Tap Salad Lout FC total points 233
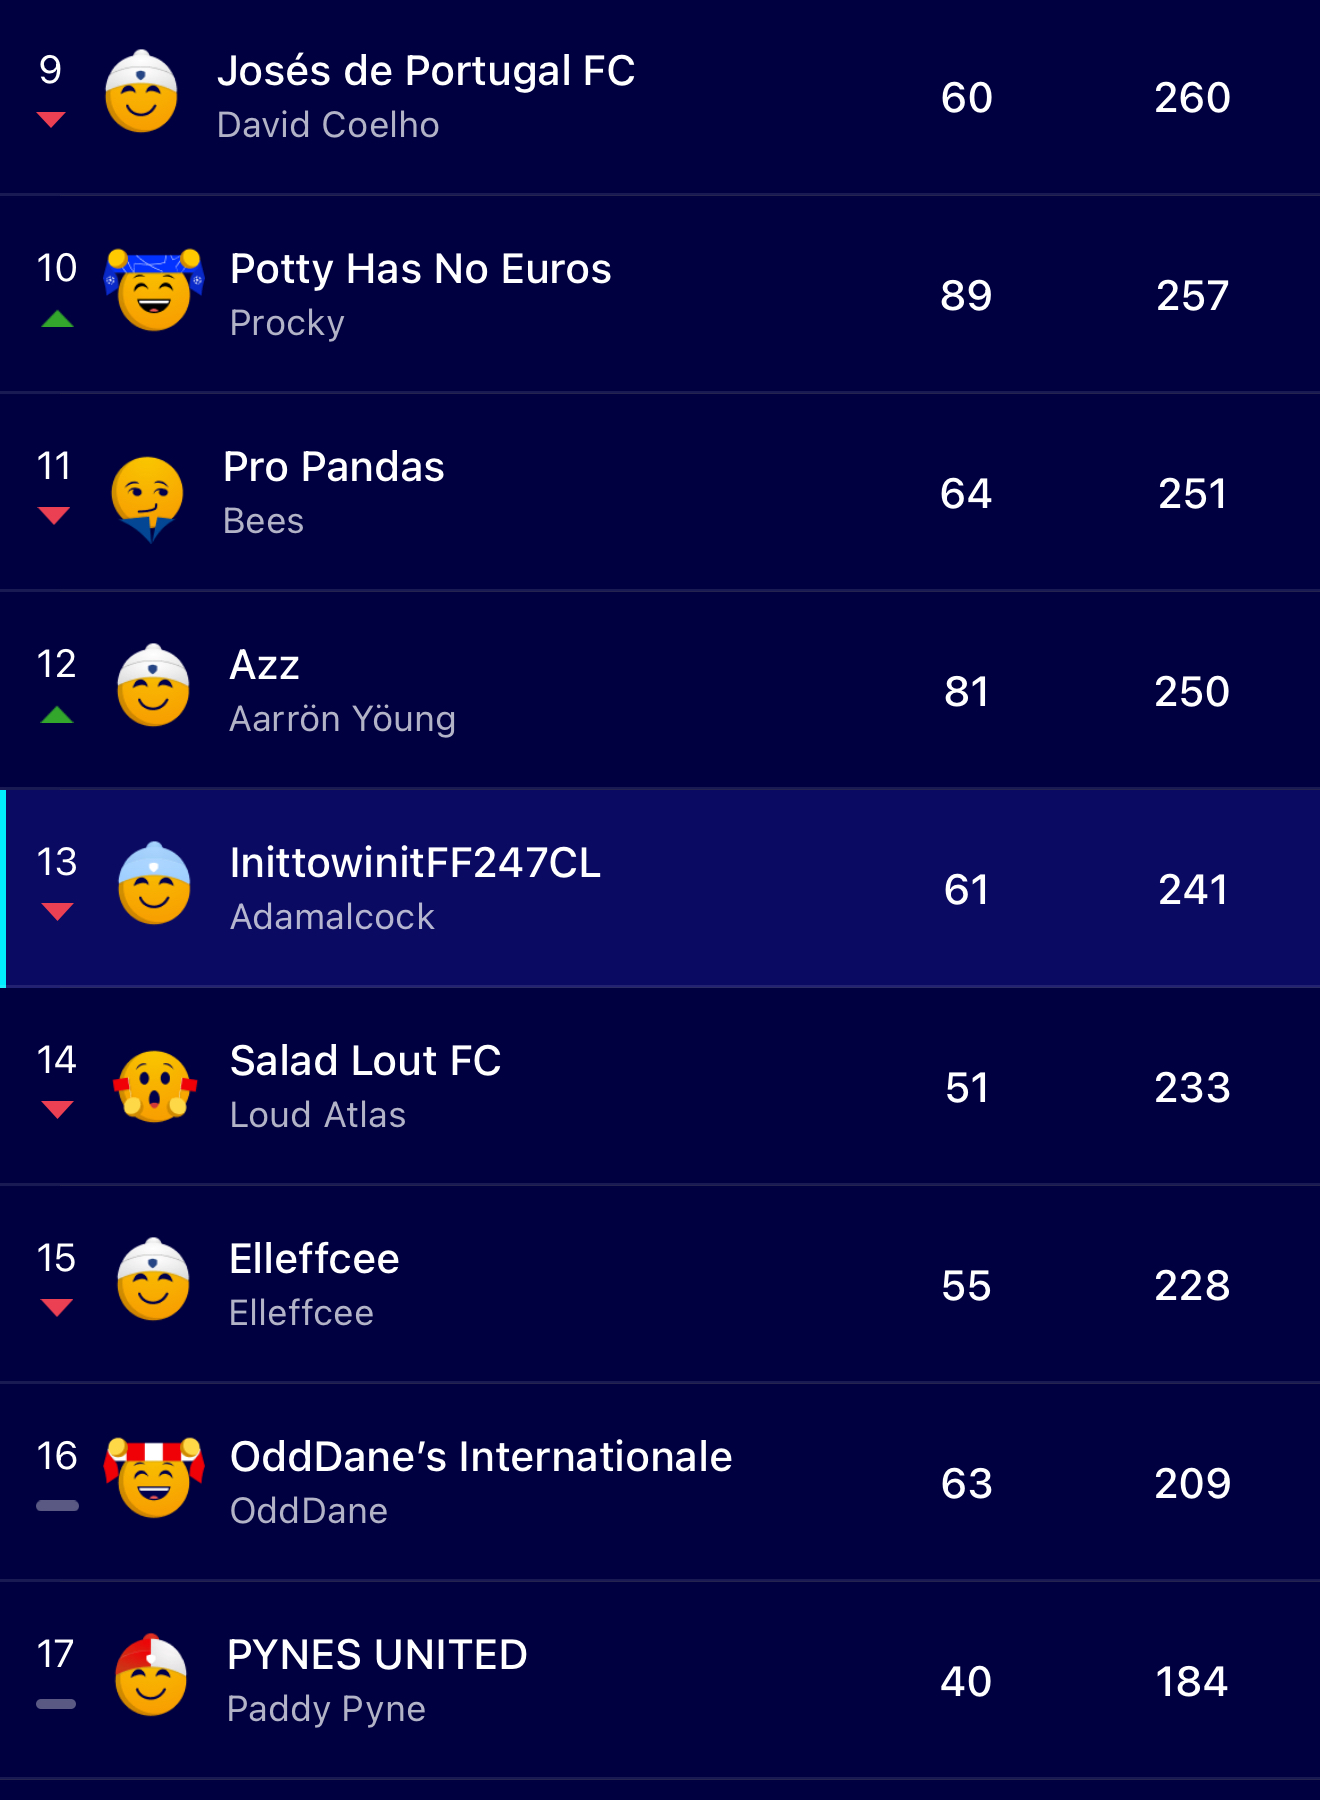This screenshot has width=1320, height=1800. [1192, 1088]
